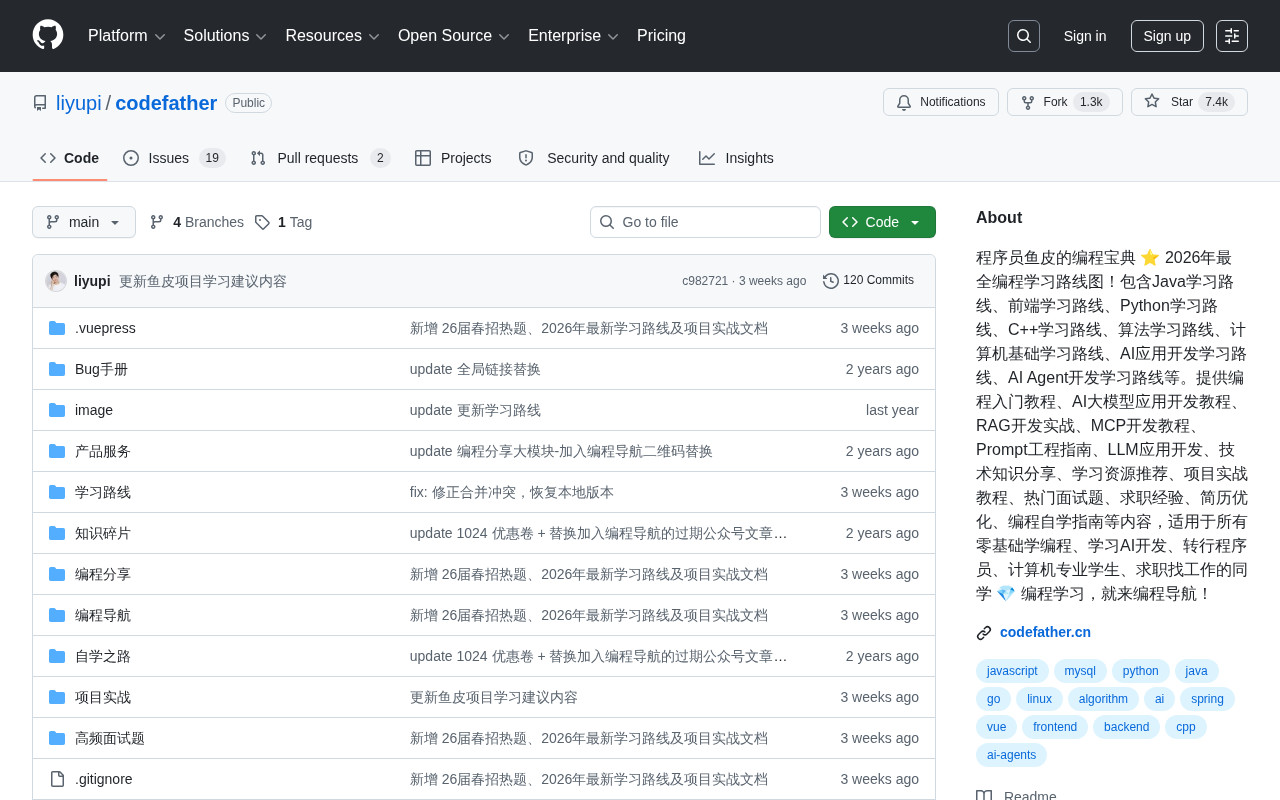Click the commit history clock icon
The height and width of the screenshot is (800, 1280).
(x=831, y=281)
